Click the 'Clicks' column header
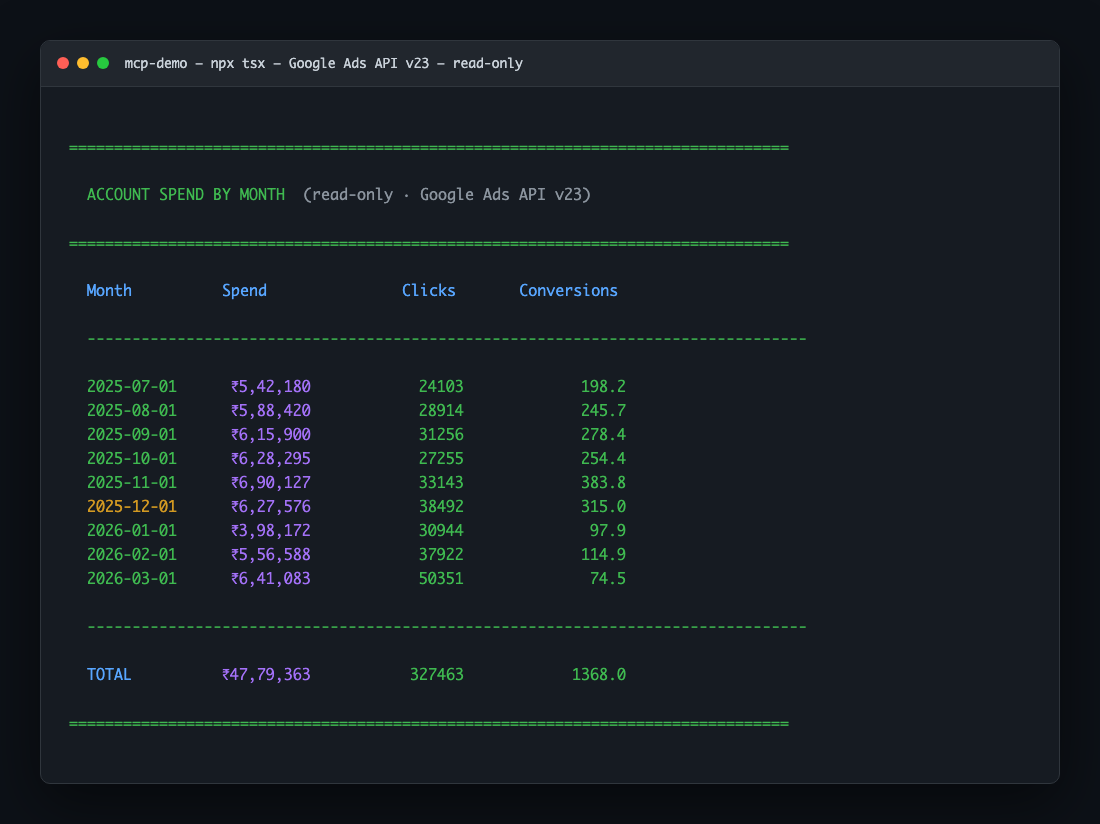The height and width of the screenshot is (824, 1100). tap(429, 290)
